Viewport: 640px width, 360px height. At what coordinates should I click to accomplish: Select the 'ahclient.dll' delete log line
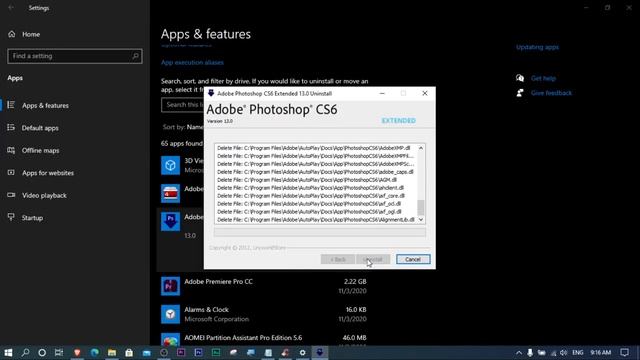click(310, 188)
